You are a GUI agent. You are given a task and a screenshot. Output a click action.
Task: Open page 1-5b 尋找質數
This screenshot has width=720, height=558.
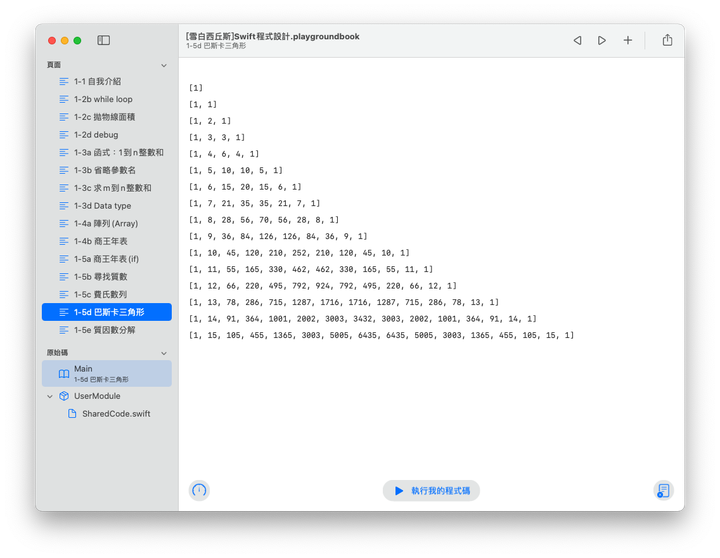coord(107,277)
